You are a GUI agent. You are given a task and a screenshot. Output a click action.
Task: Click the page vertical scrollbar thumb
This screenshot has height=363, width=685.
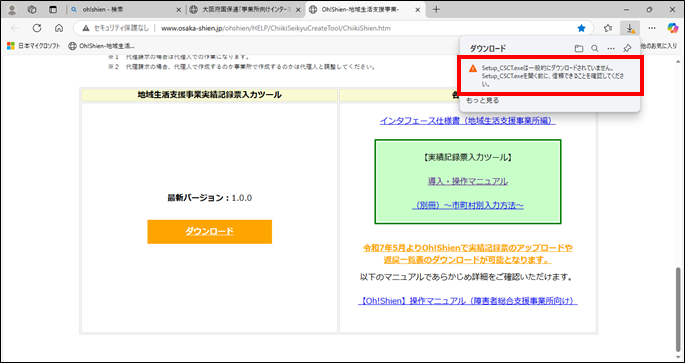coord(678,310)
